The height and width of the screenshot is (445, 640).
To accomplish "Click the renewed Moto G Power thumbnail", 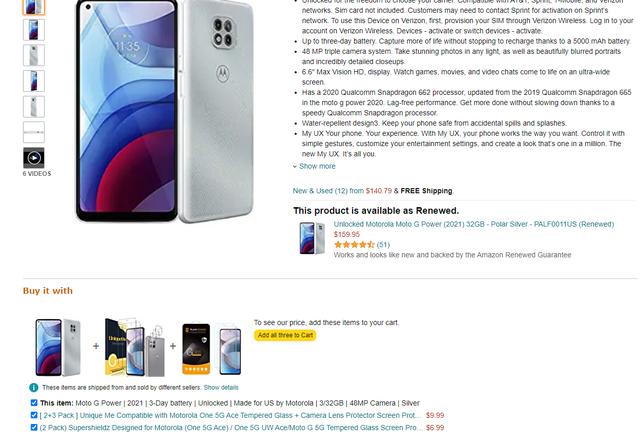I will click(312, 238).
